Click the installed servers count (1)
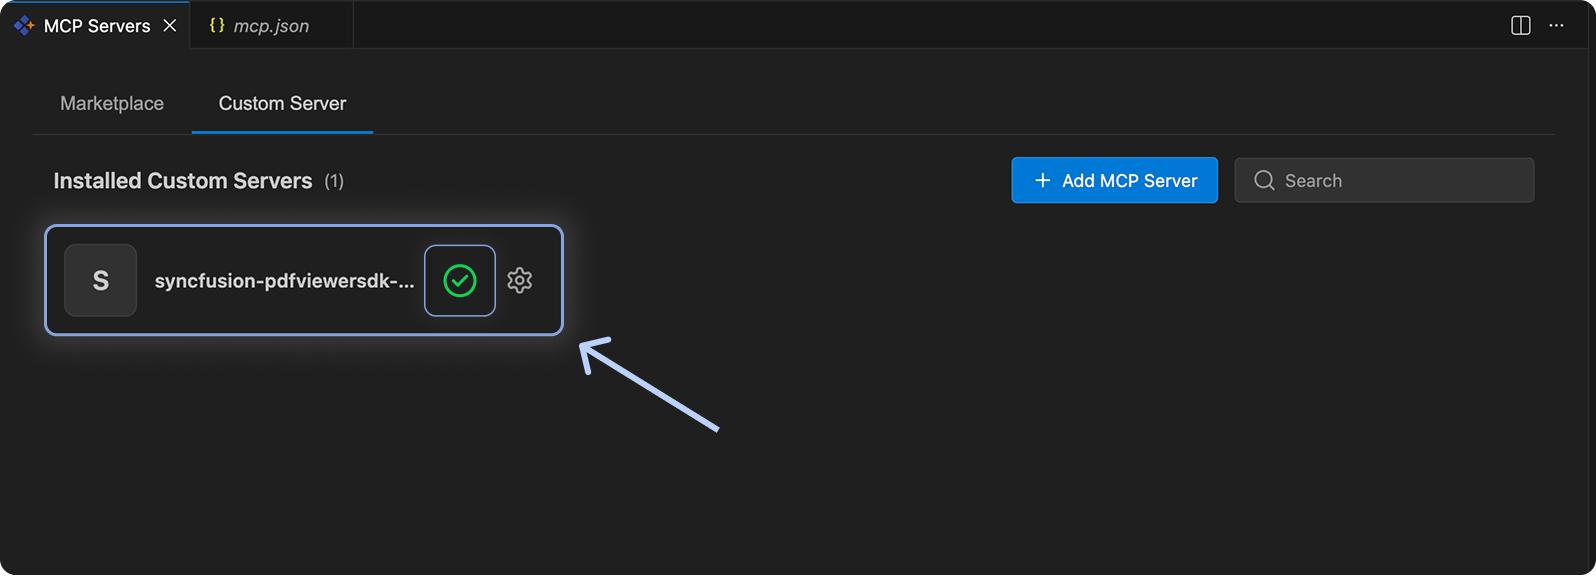The image size is (1596, 576). pyautogui.click(x=334, y=181)
